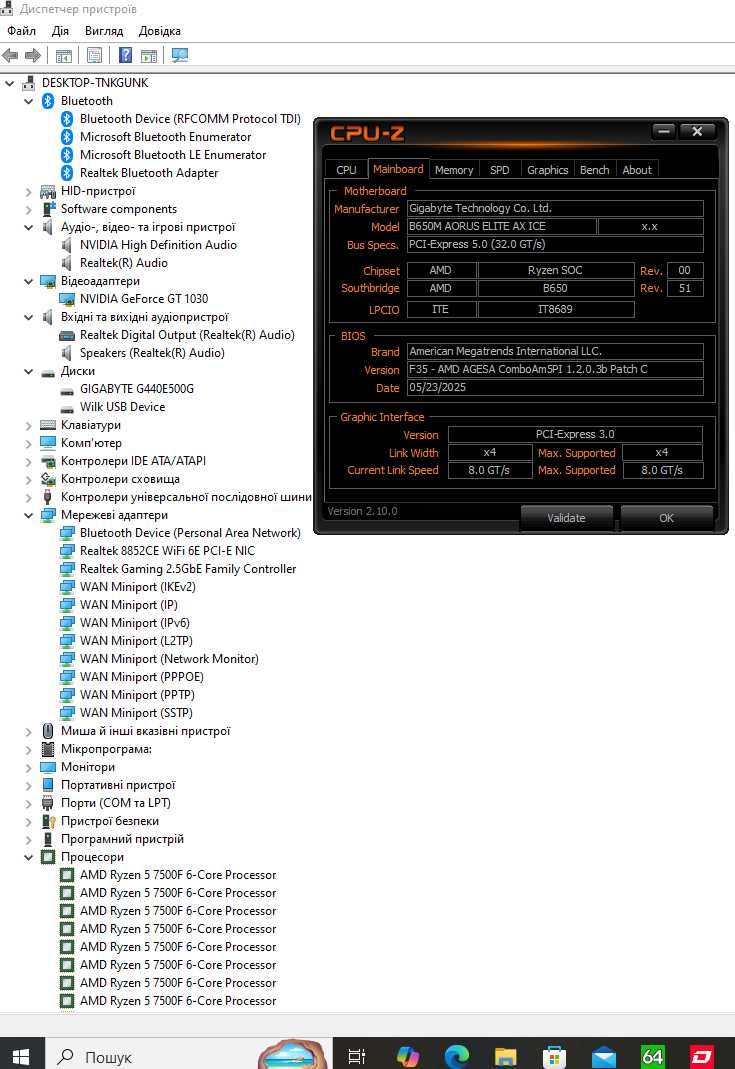This screenshot has width=735, height=1069.
Task: Collapse the Диски node
Action: pyautogui.click(x=29, y=372)
